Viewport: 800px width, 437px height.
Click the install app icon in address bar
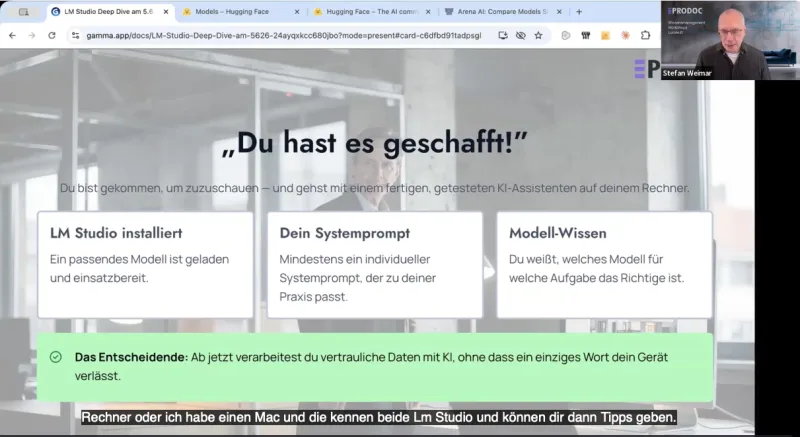[x=503, y=35]
